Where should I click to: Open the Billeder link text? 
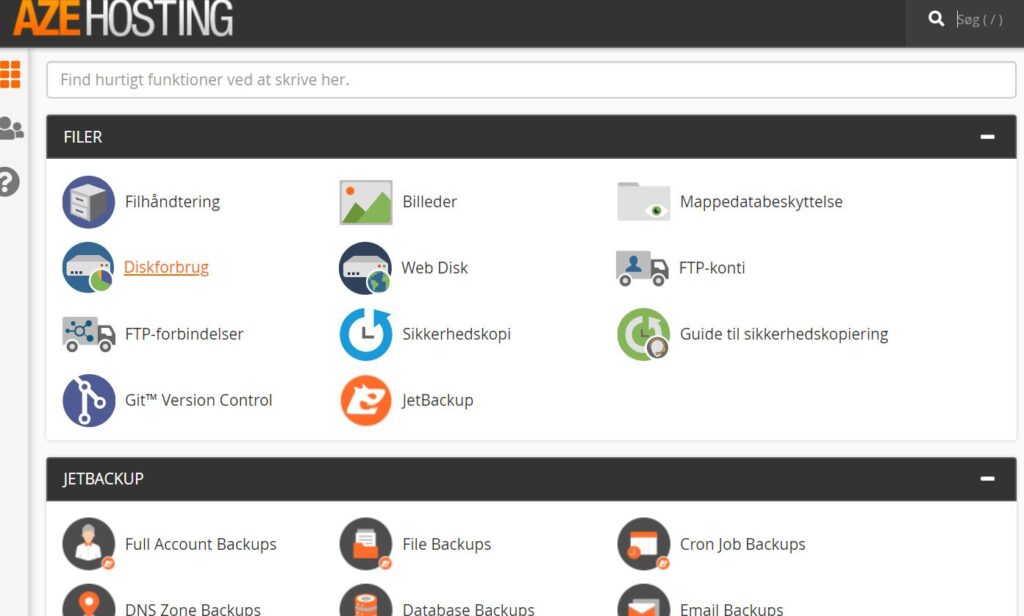(430, 202)
